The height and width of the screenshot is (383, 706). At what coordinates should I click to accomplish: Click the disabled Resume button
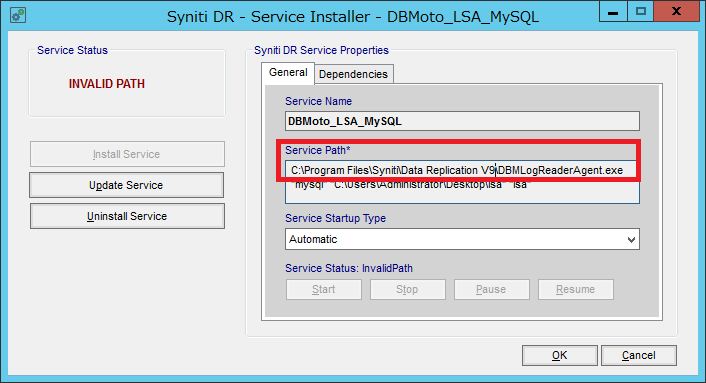[575, 289]
